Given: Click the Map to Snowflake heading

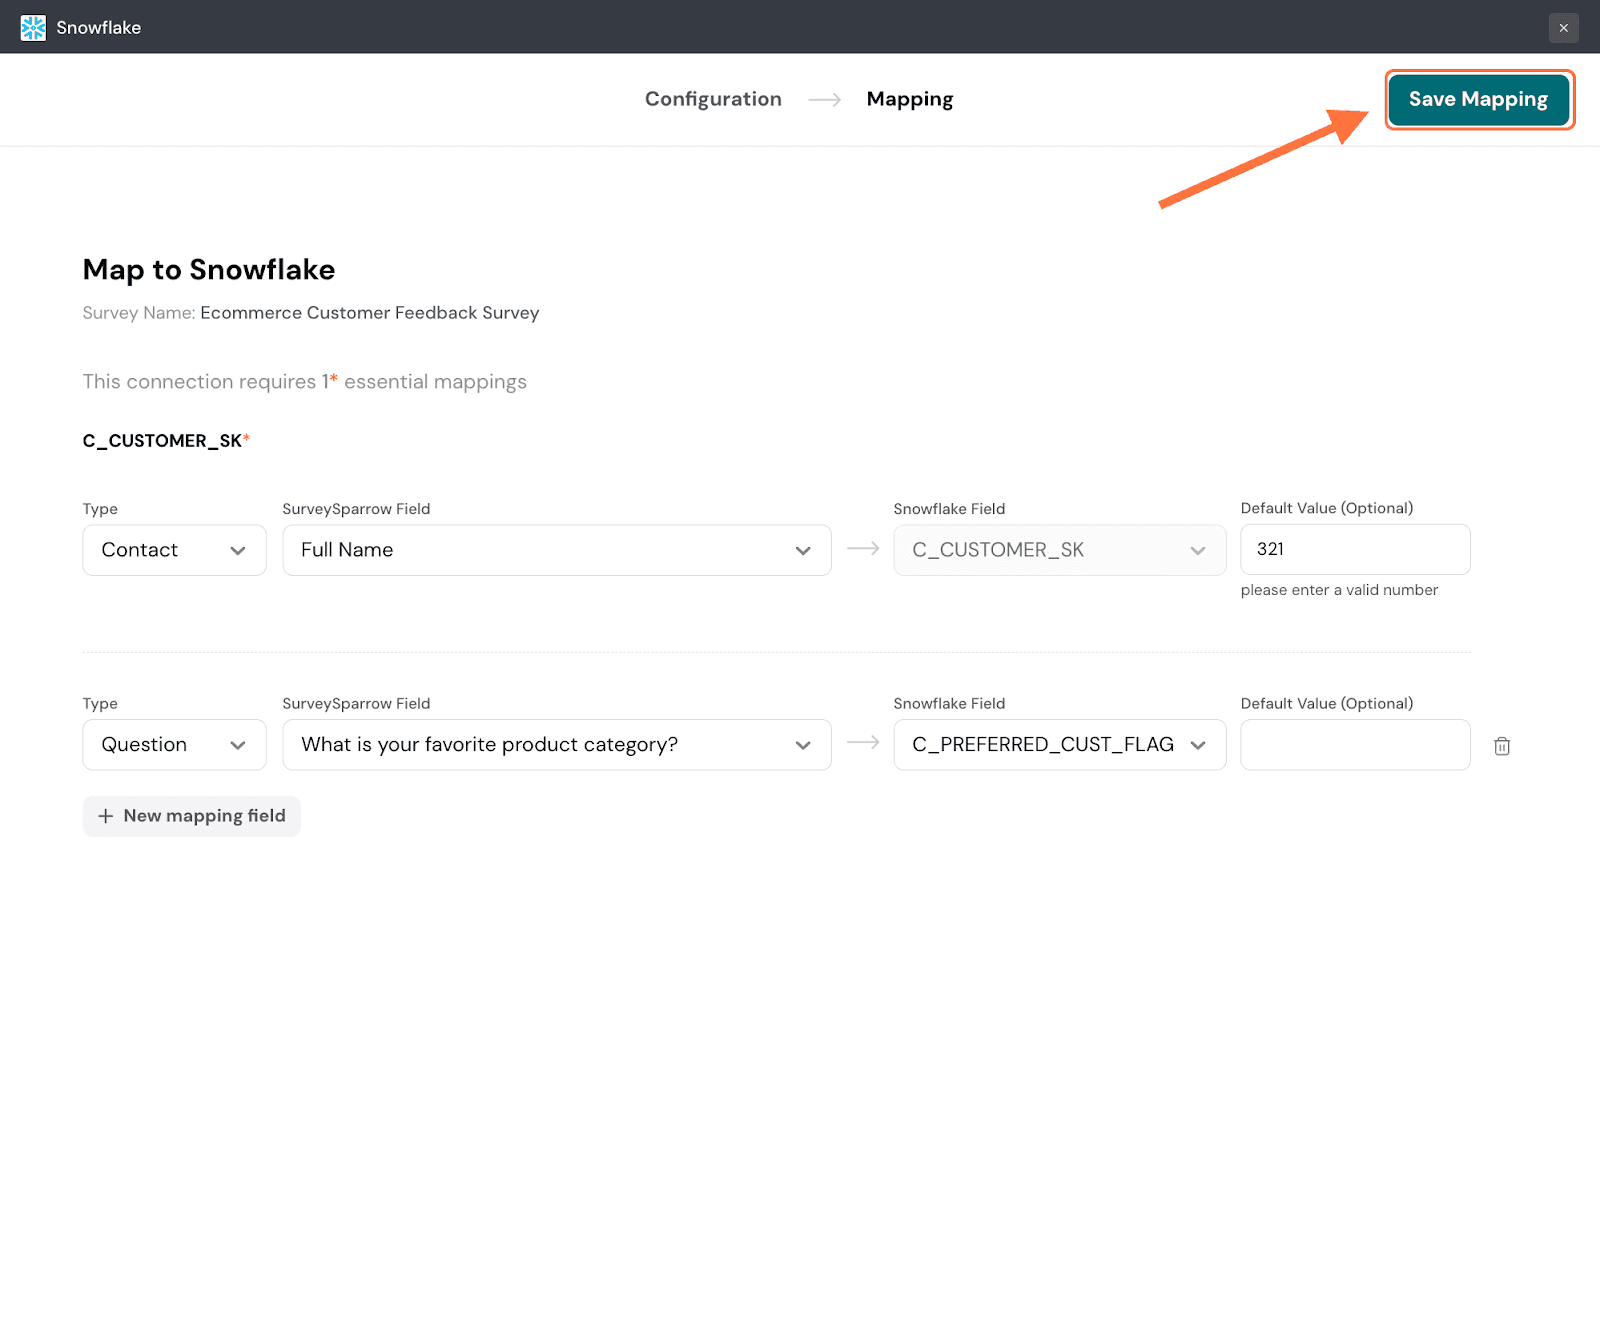Looking at the screenshot, I should [x=209, y=270].
